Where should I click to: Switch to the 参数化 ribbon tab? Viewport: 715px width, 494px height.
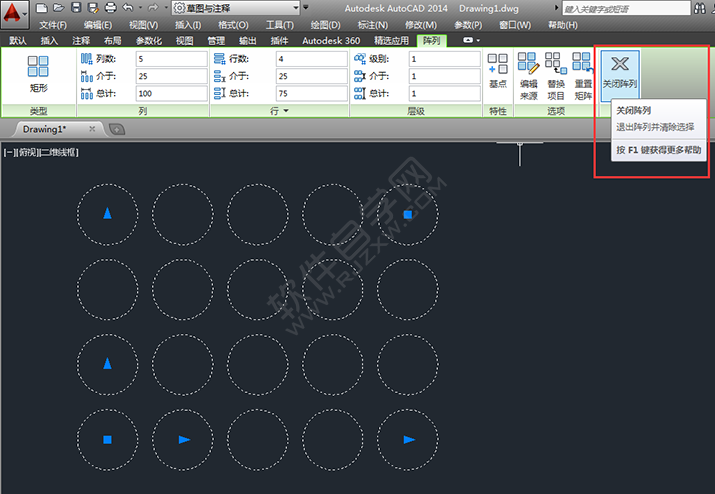click(148, 41)
